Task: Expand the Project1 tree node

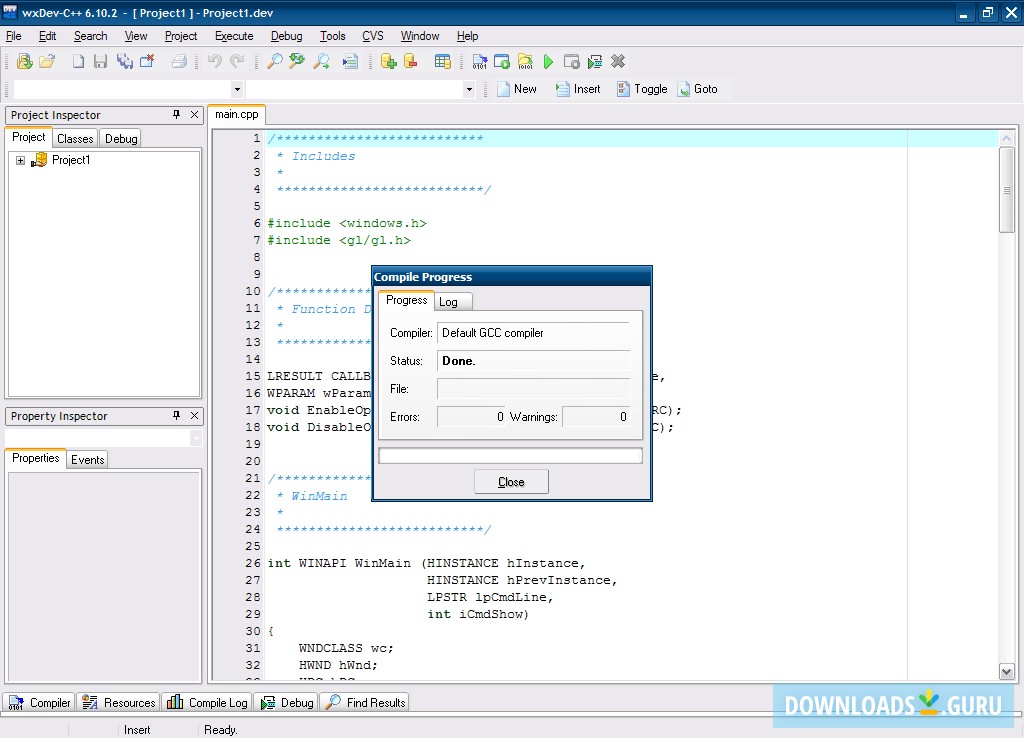Action: pyautogui.click(x=22, y=160)
